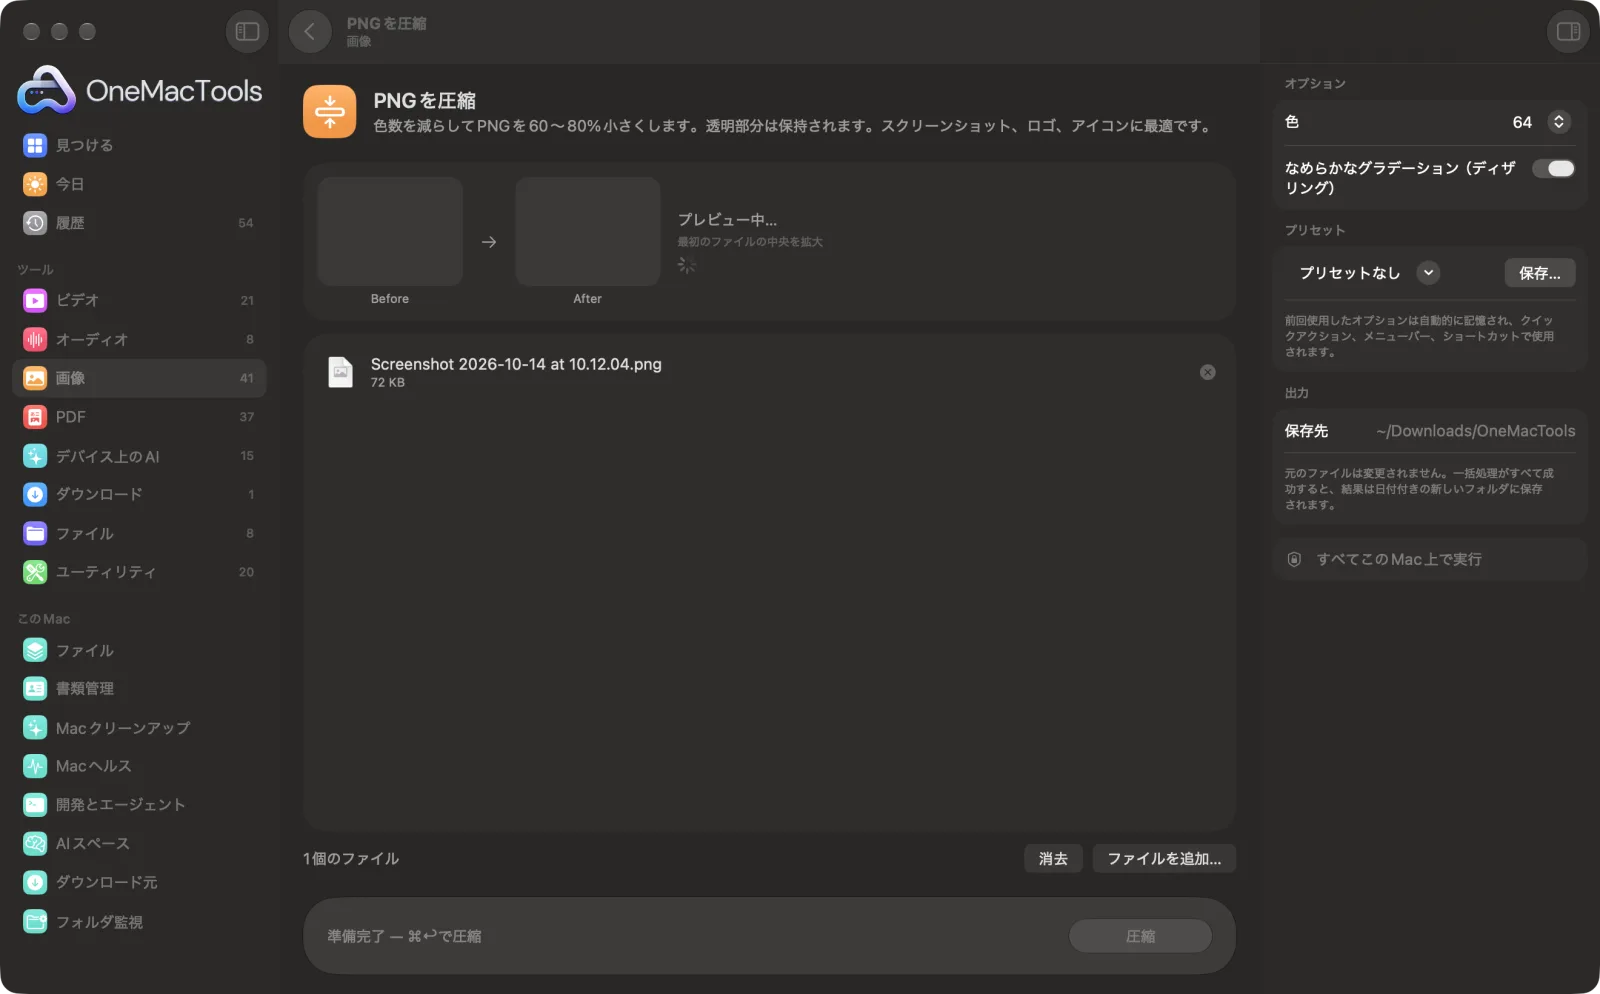1600x994 pixels.
Task: Select ビデオ tools category
Action: pyautogui.click(x=139, y=300)
